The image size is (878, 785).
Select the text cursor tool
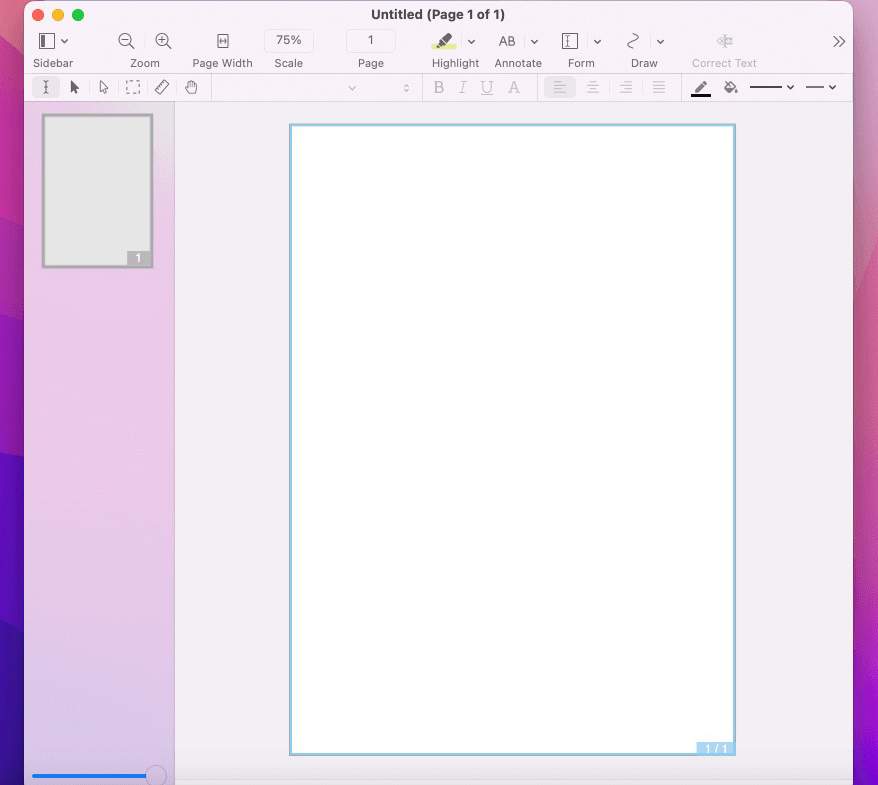pos(46,88)
